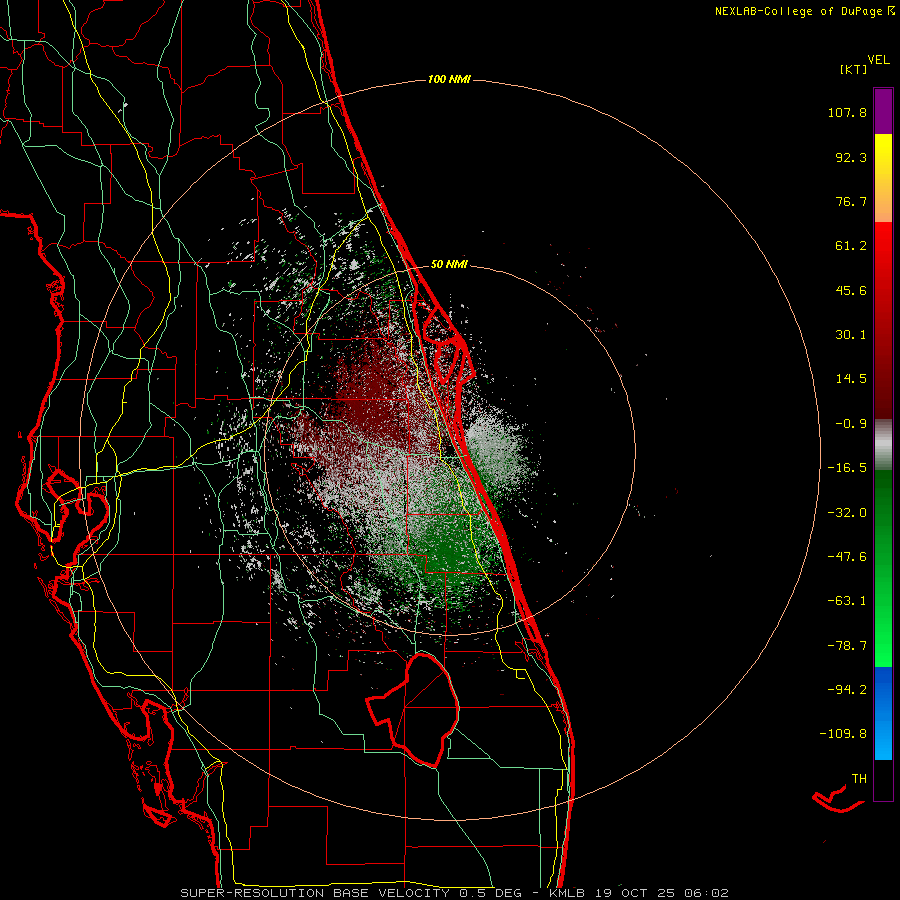Click the 50 NMI range ring label
Image resolution: width=900 pixels, height=900 pixels.
[449, 265]
